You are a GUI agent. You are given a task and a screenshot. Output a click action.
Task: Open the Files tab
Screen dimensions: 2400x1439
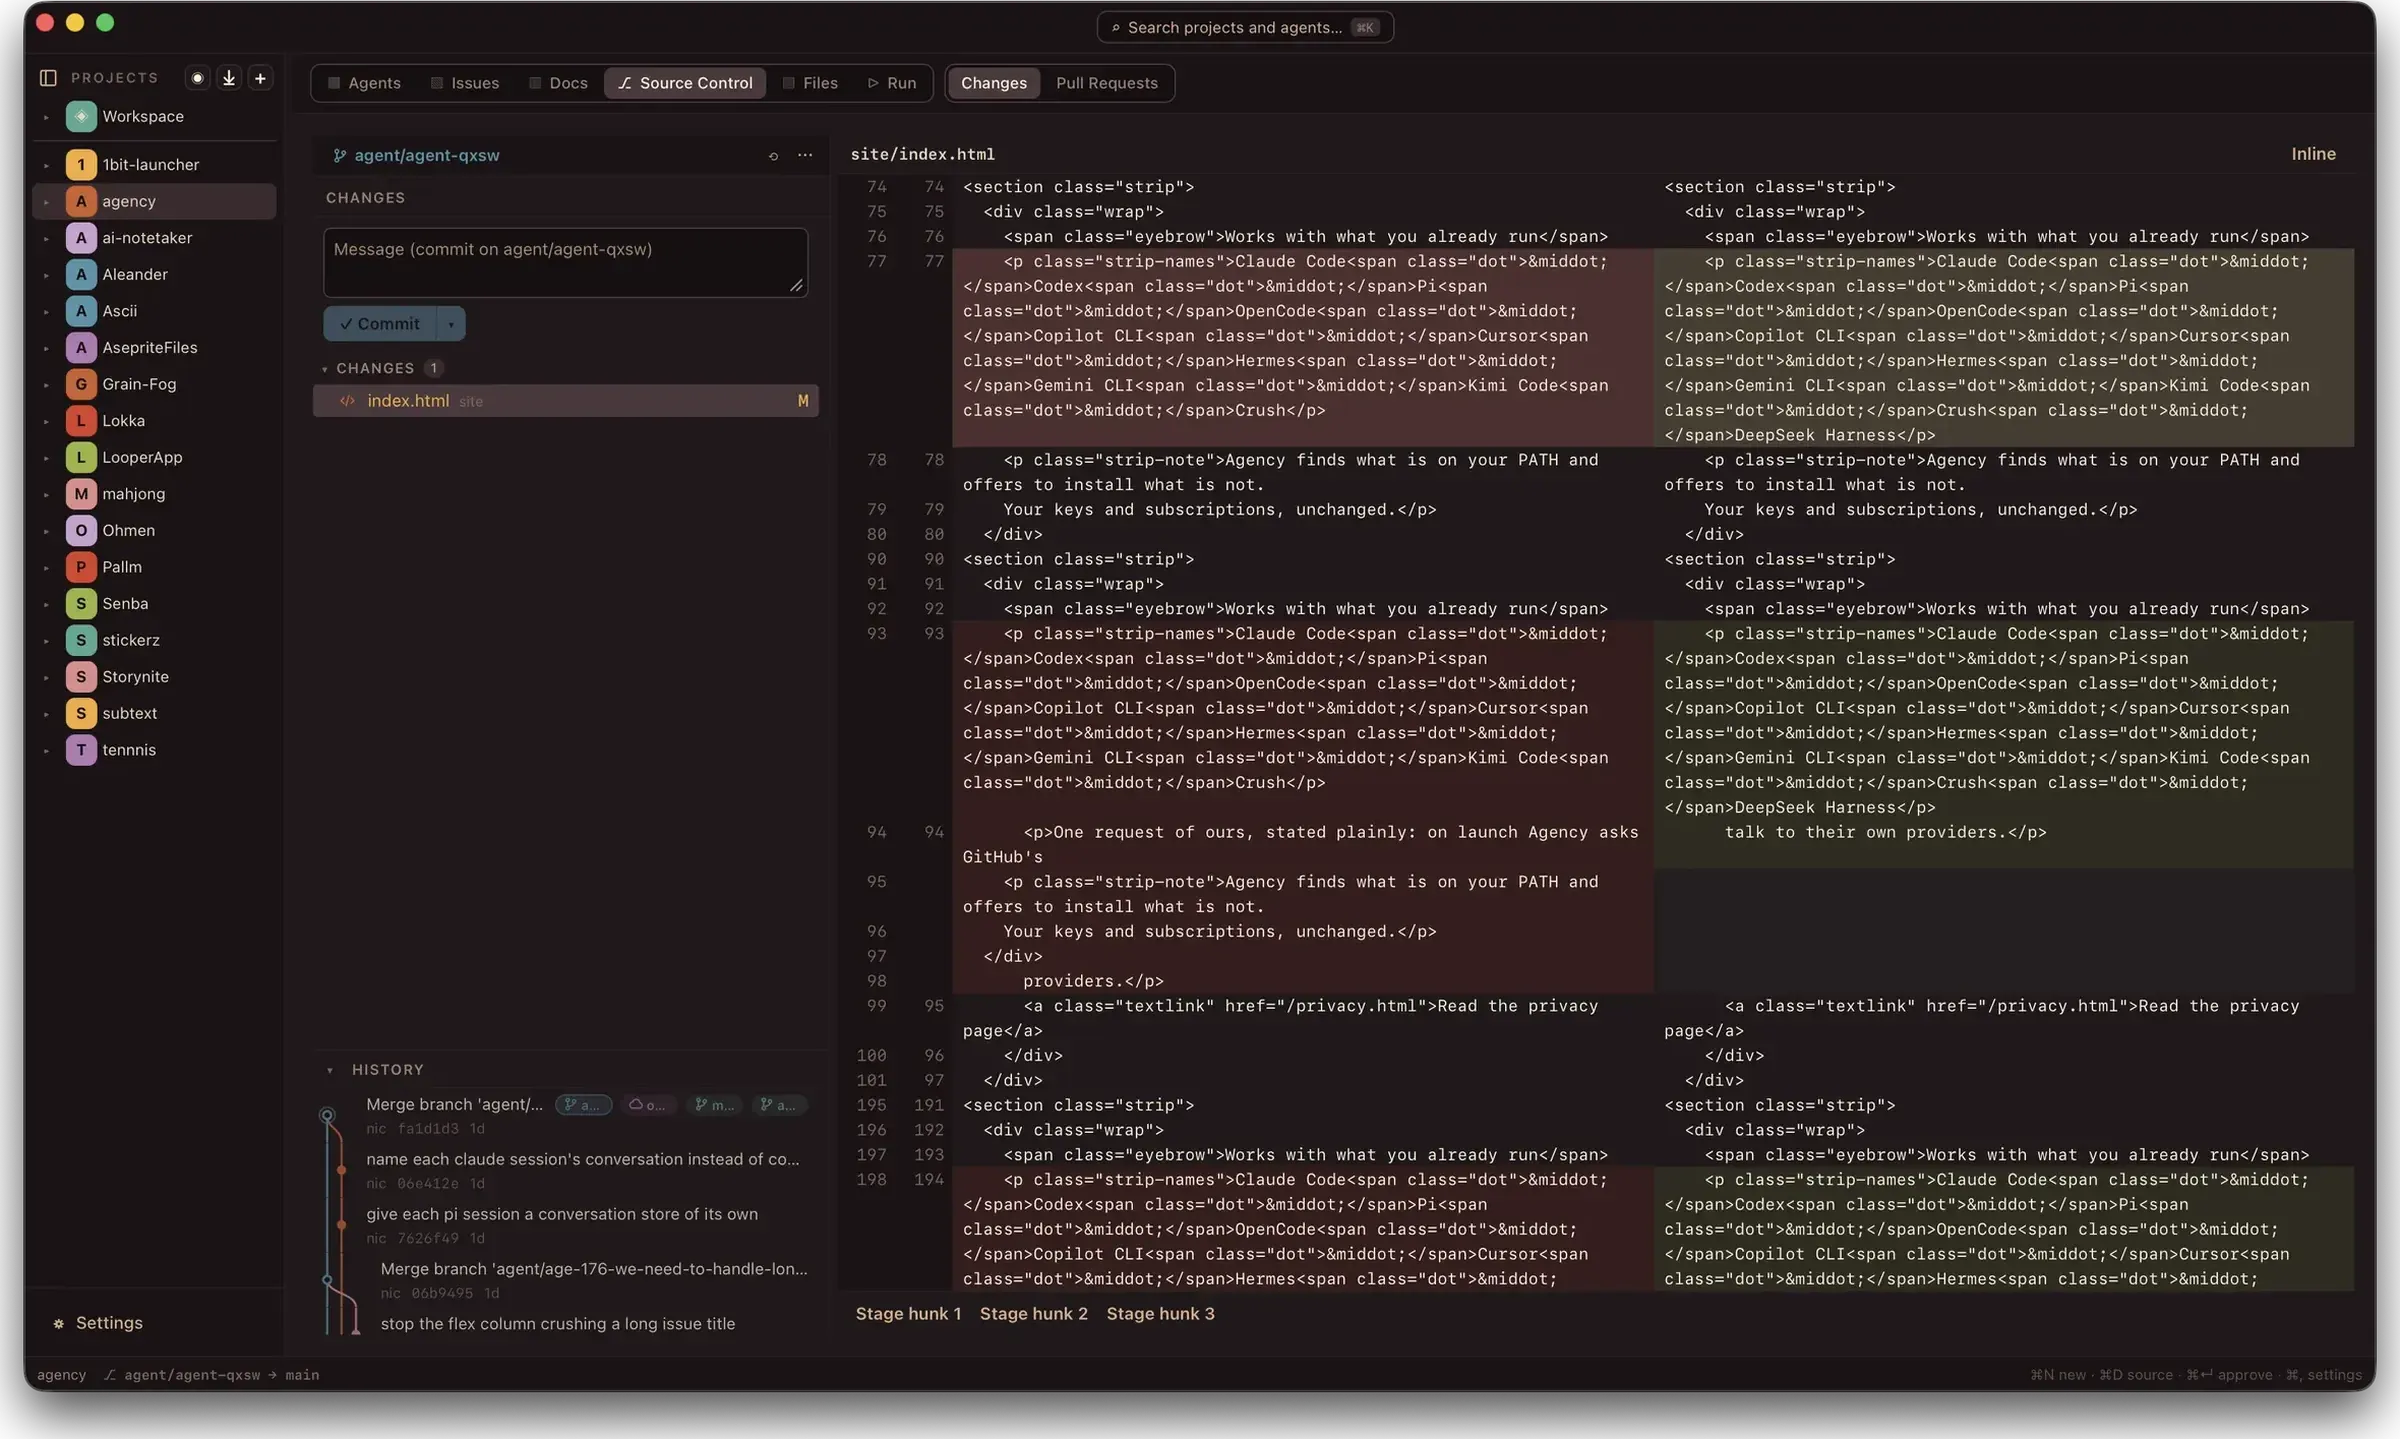coord(810,83)
